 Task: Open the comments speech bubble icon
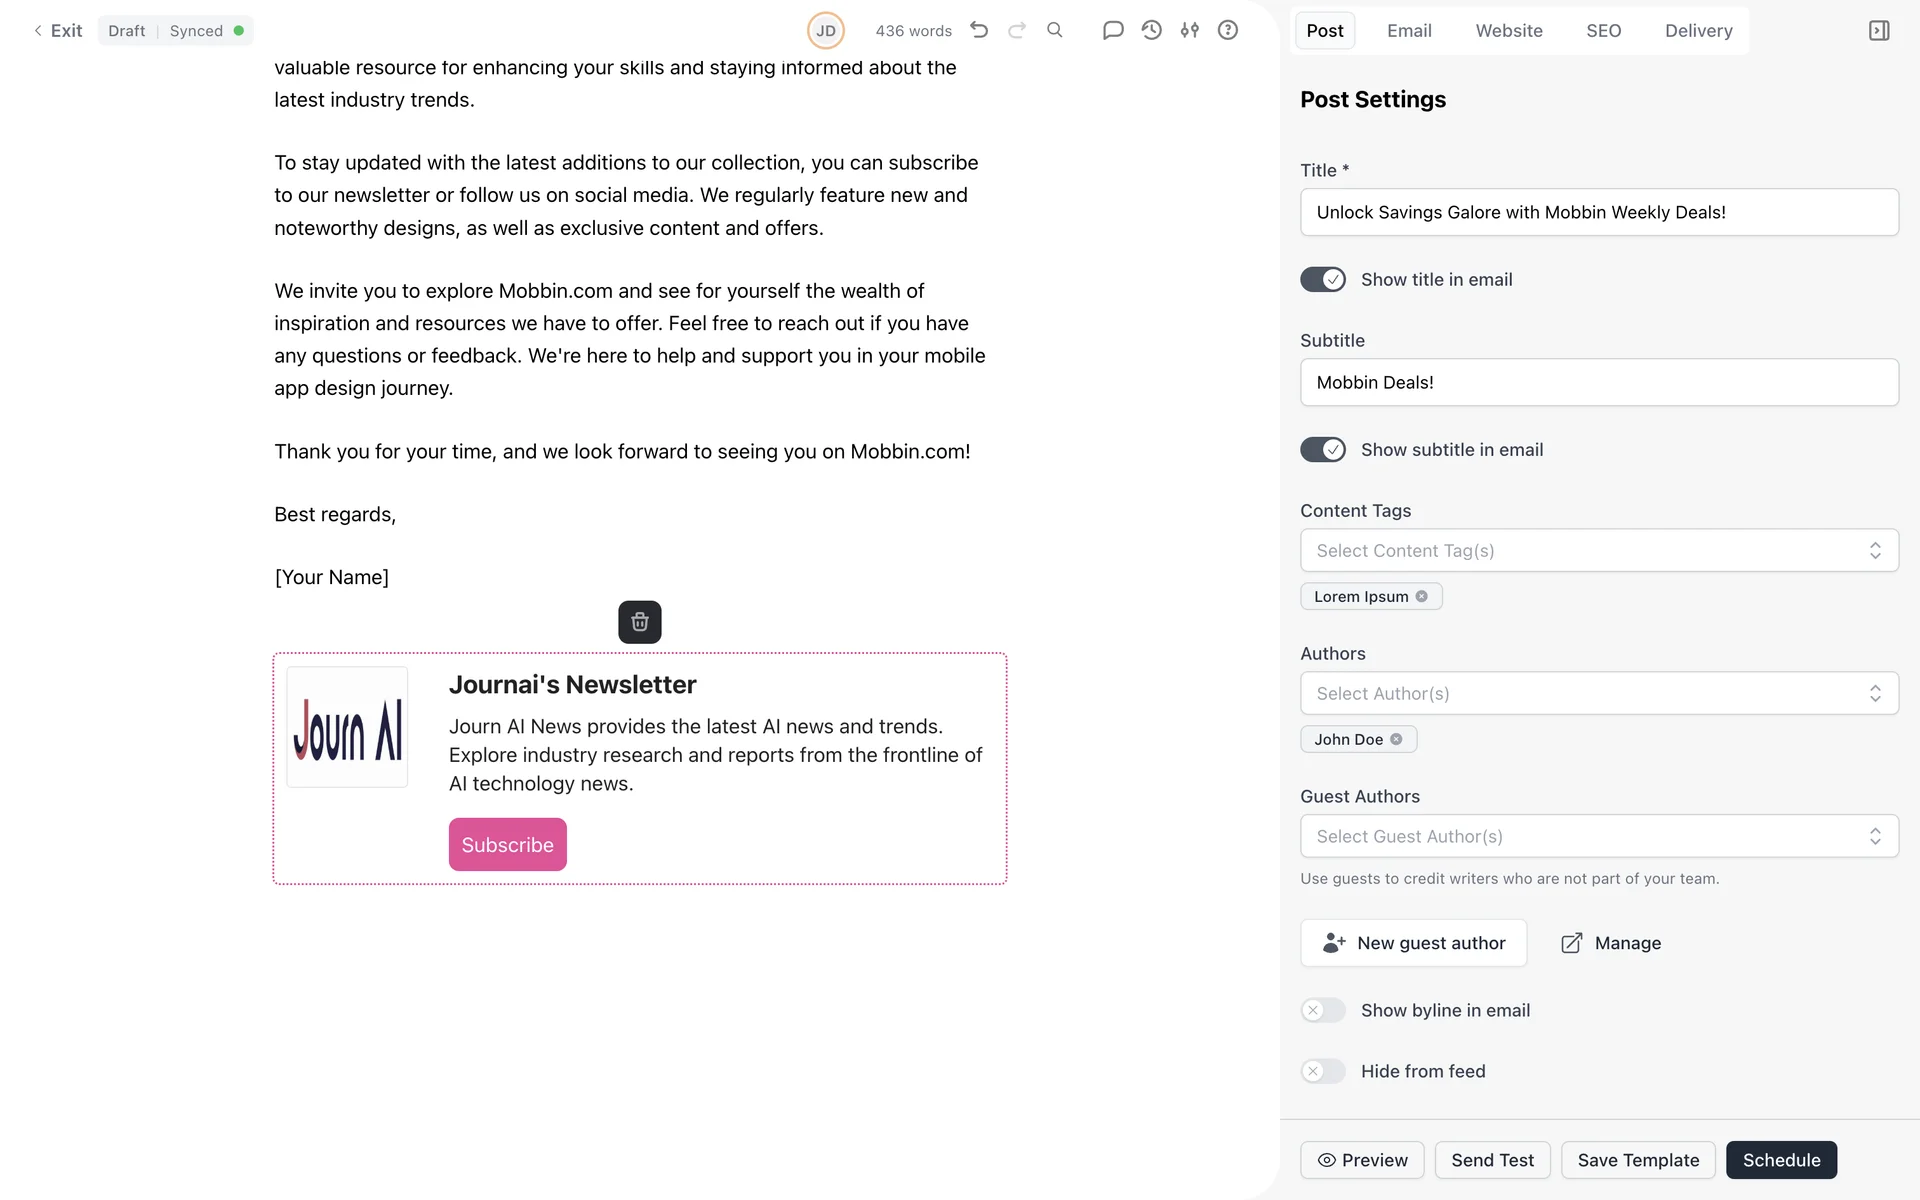click(x=1113, y=30)
